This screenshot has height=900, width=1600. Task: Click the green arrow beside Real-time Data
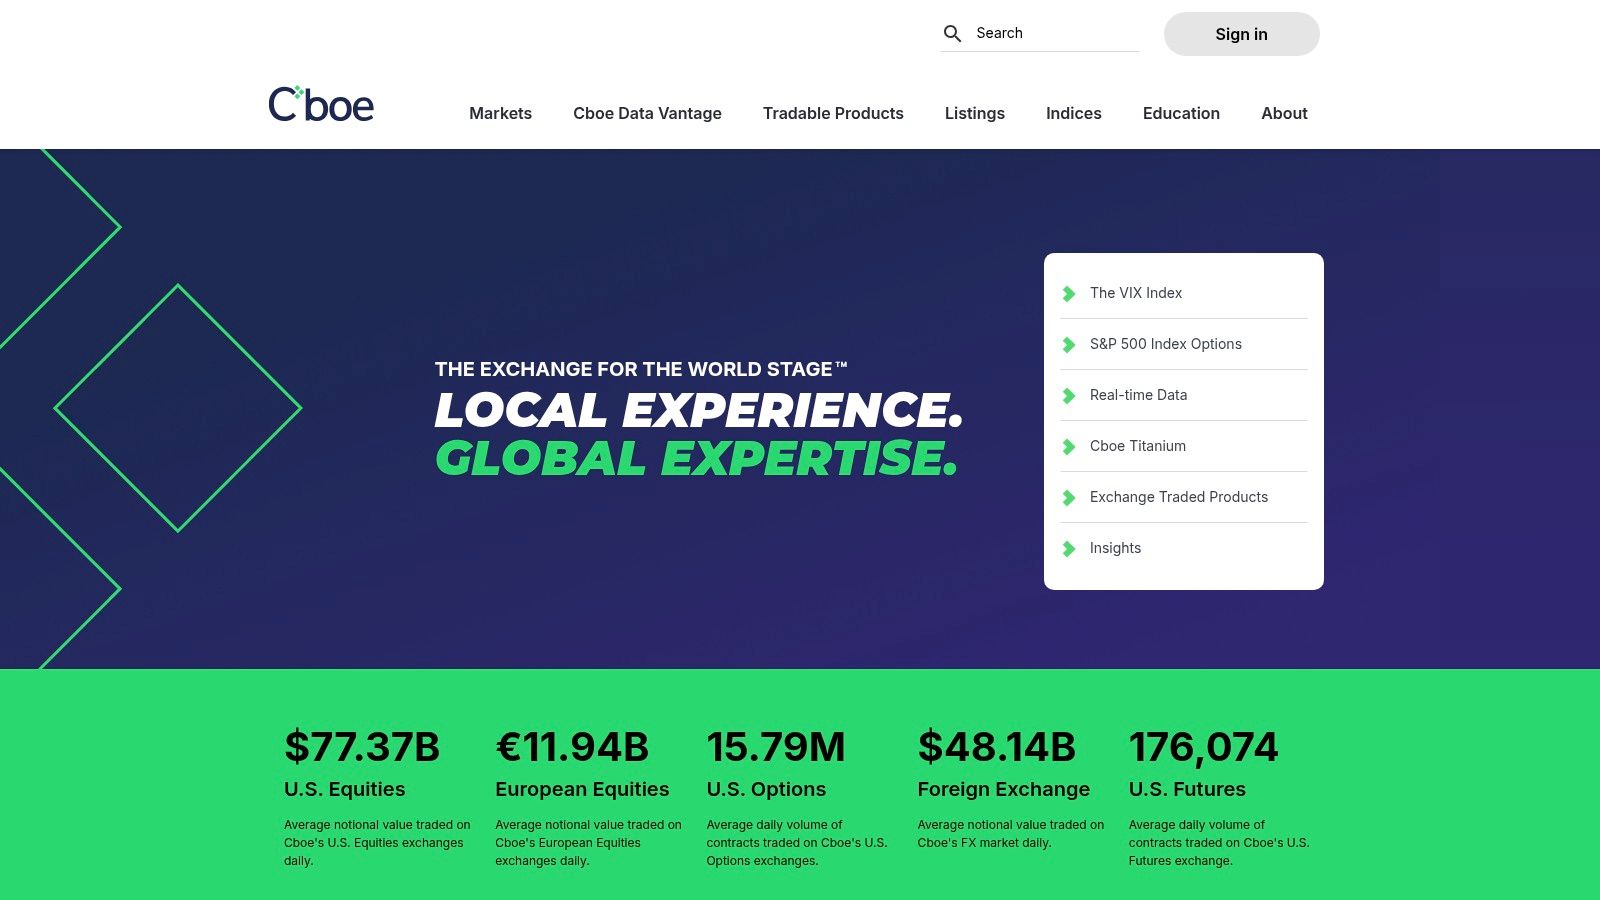[1069, 395]
